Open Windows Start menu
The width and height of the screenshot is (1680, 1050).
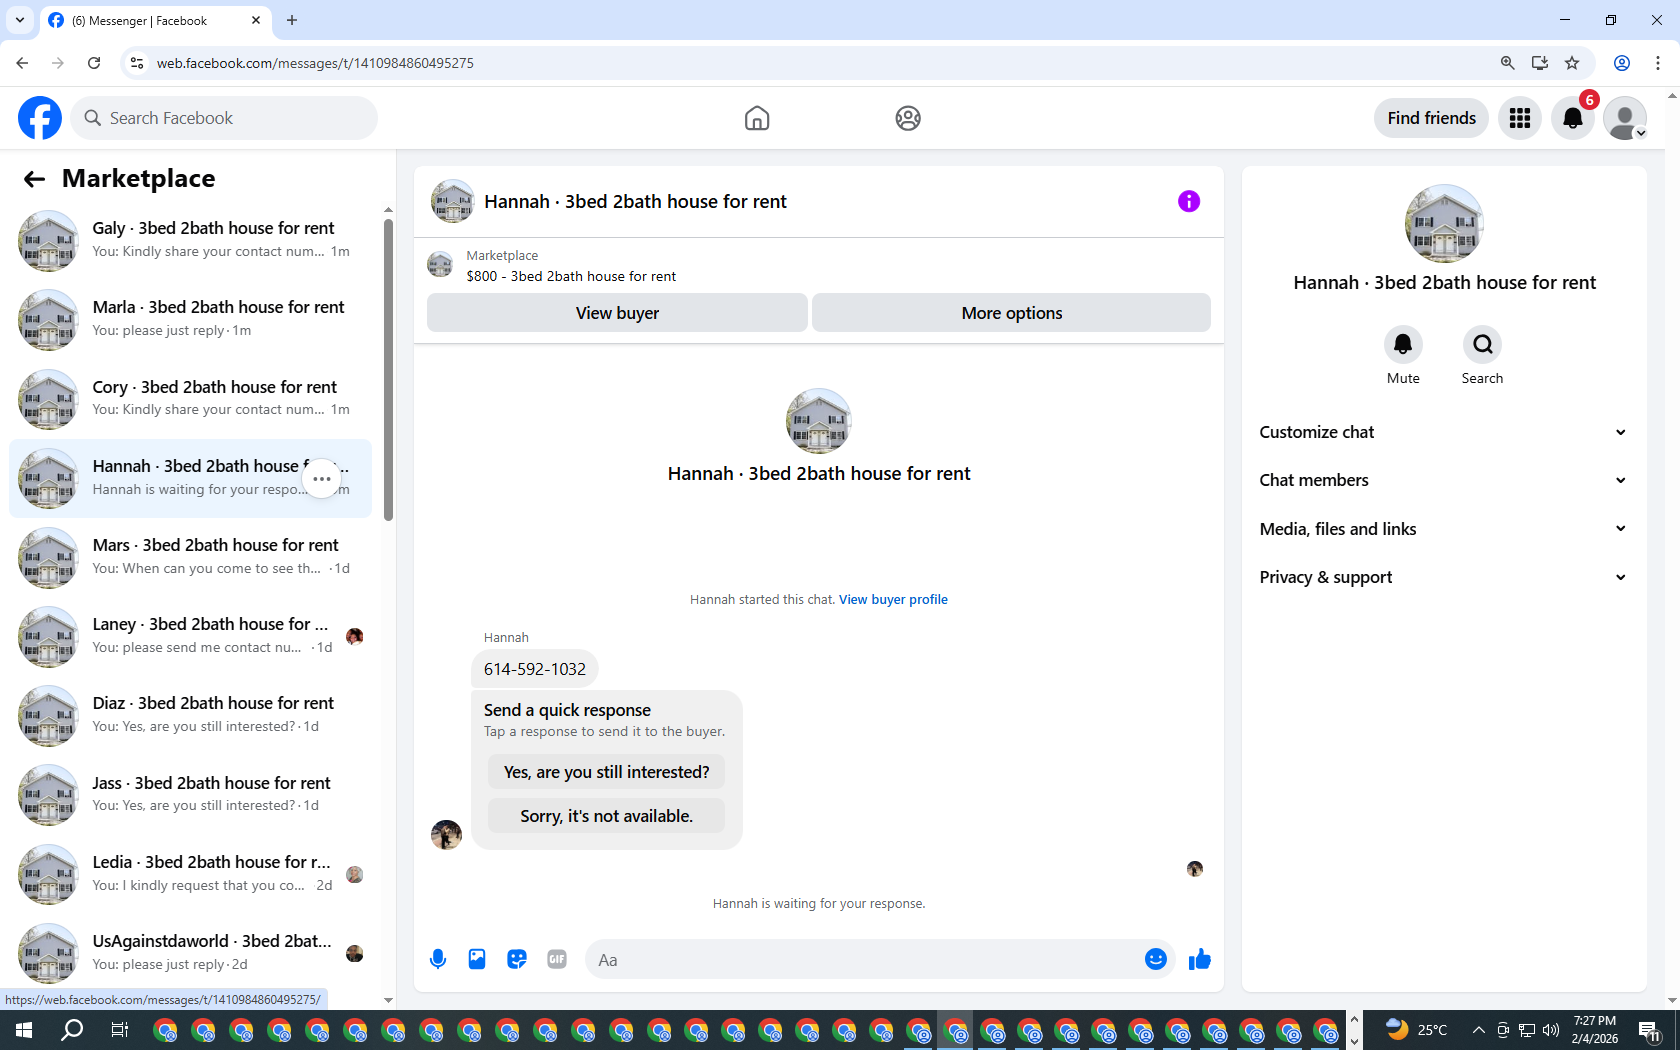click(24, 1030)
